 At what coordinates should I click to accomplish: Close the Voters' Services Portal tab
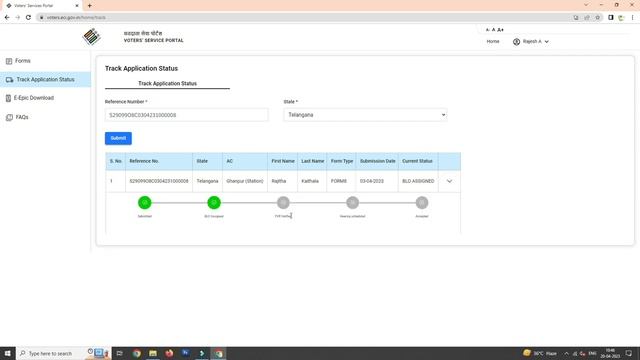[77, 6]
